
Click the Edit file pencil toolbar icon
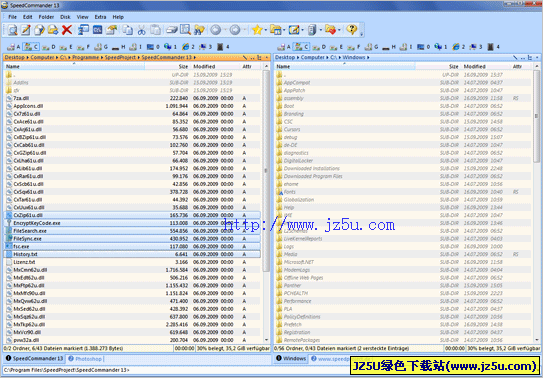(26, 30)
